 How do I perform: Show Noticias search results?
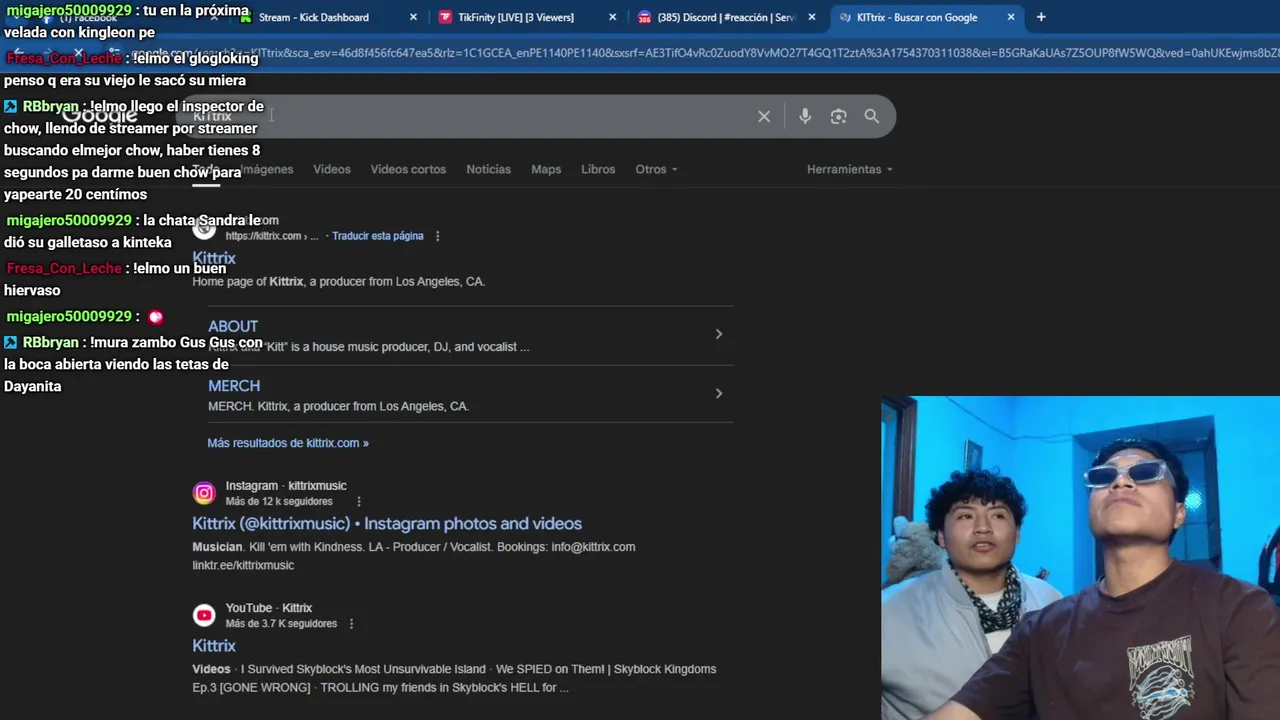pyautogui.click(x=488, y=169)
